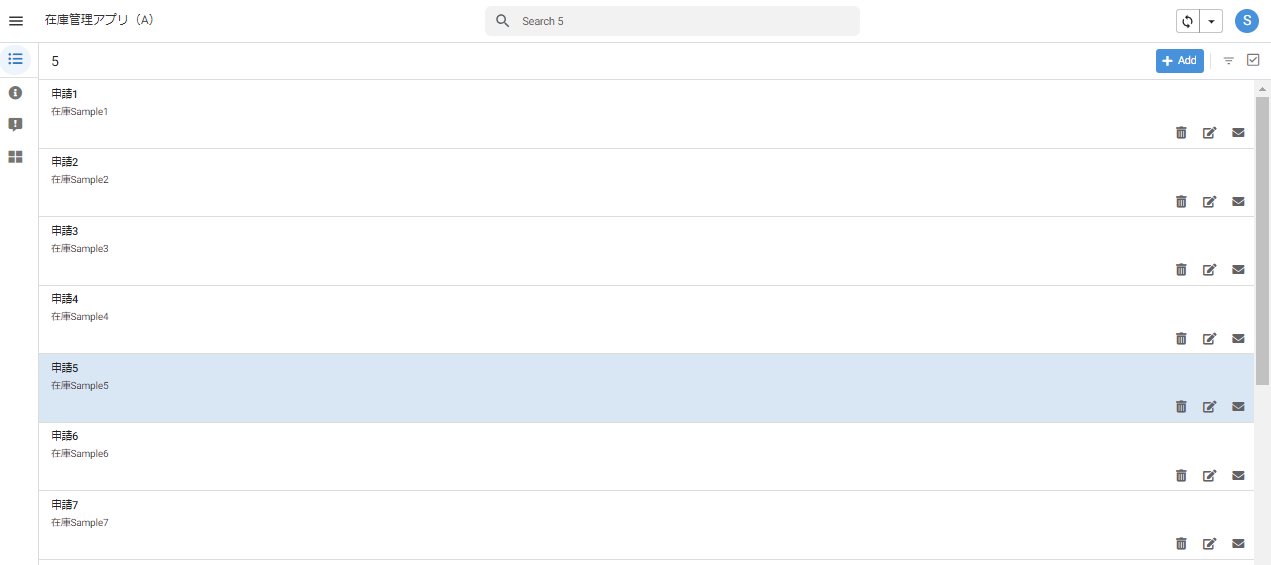Open the info icon in sidebar
Viewport: 1271px width, 565px height.
[15, 92]
